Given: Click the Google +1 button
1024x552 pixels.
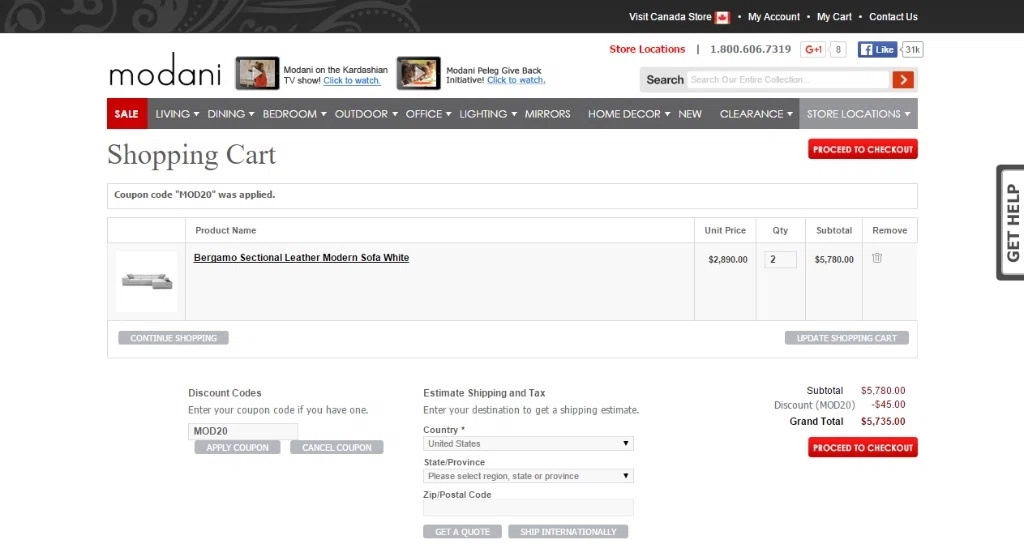Looking at the screenshot, I should coord(813,50).
